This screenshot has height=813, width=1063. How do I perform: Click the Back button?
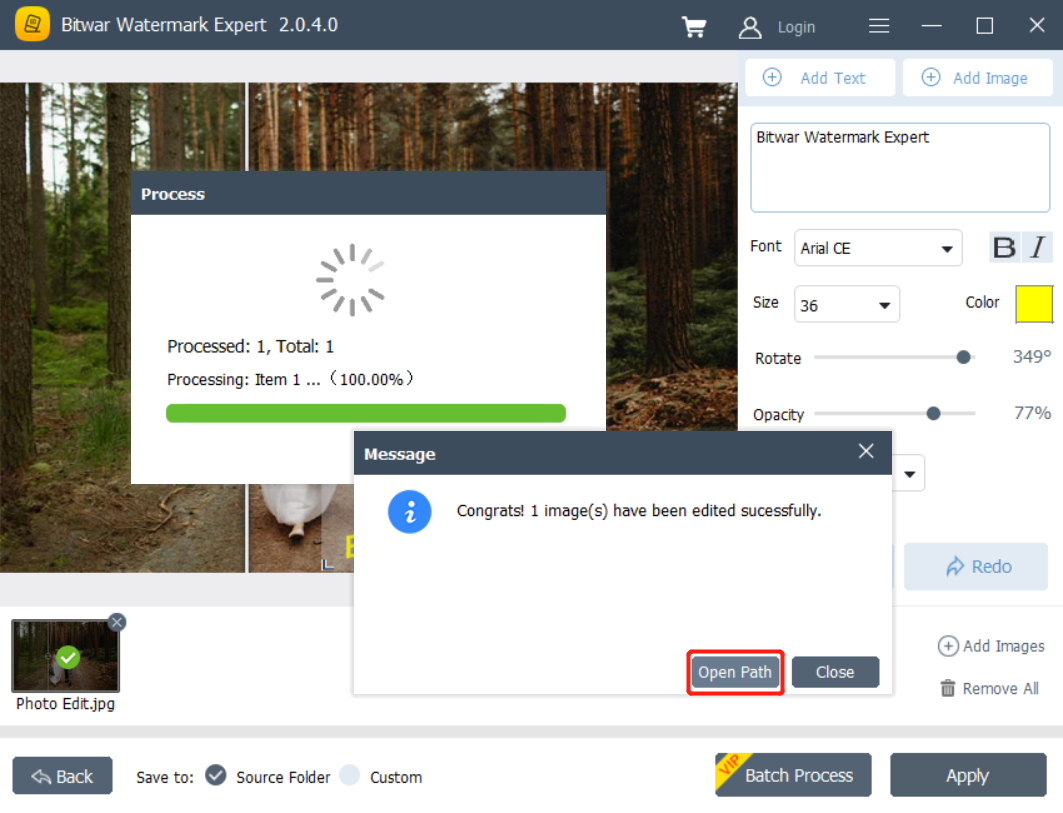[62, 776]
